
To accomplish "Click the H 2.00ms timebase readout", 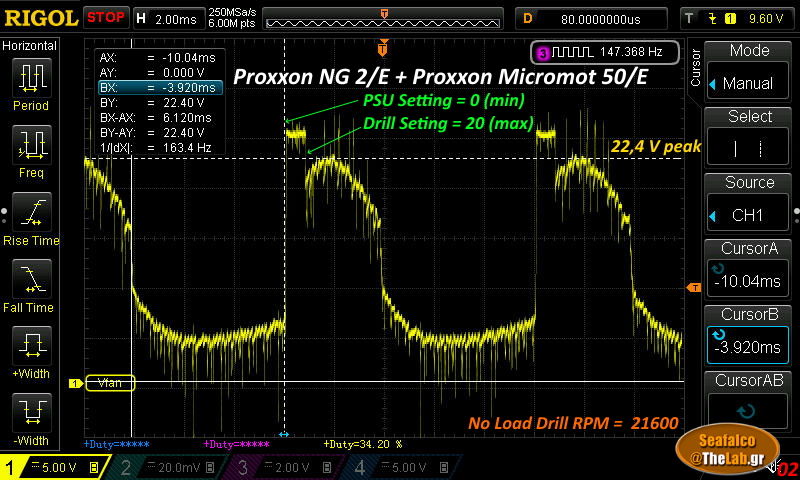I will (167, 19).
